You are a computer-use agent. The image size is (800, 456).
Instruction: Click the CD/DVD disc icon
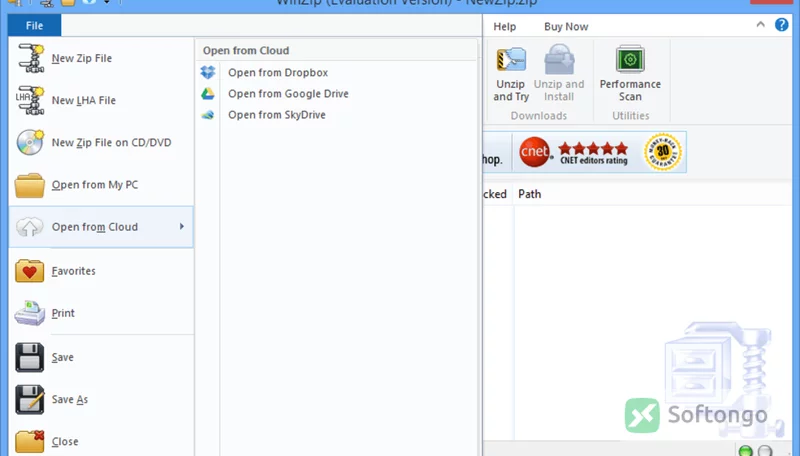point(30,142)
